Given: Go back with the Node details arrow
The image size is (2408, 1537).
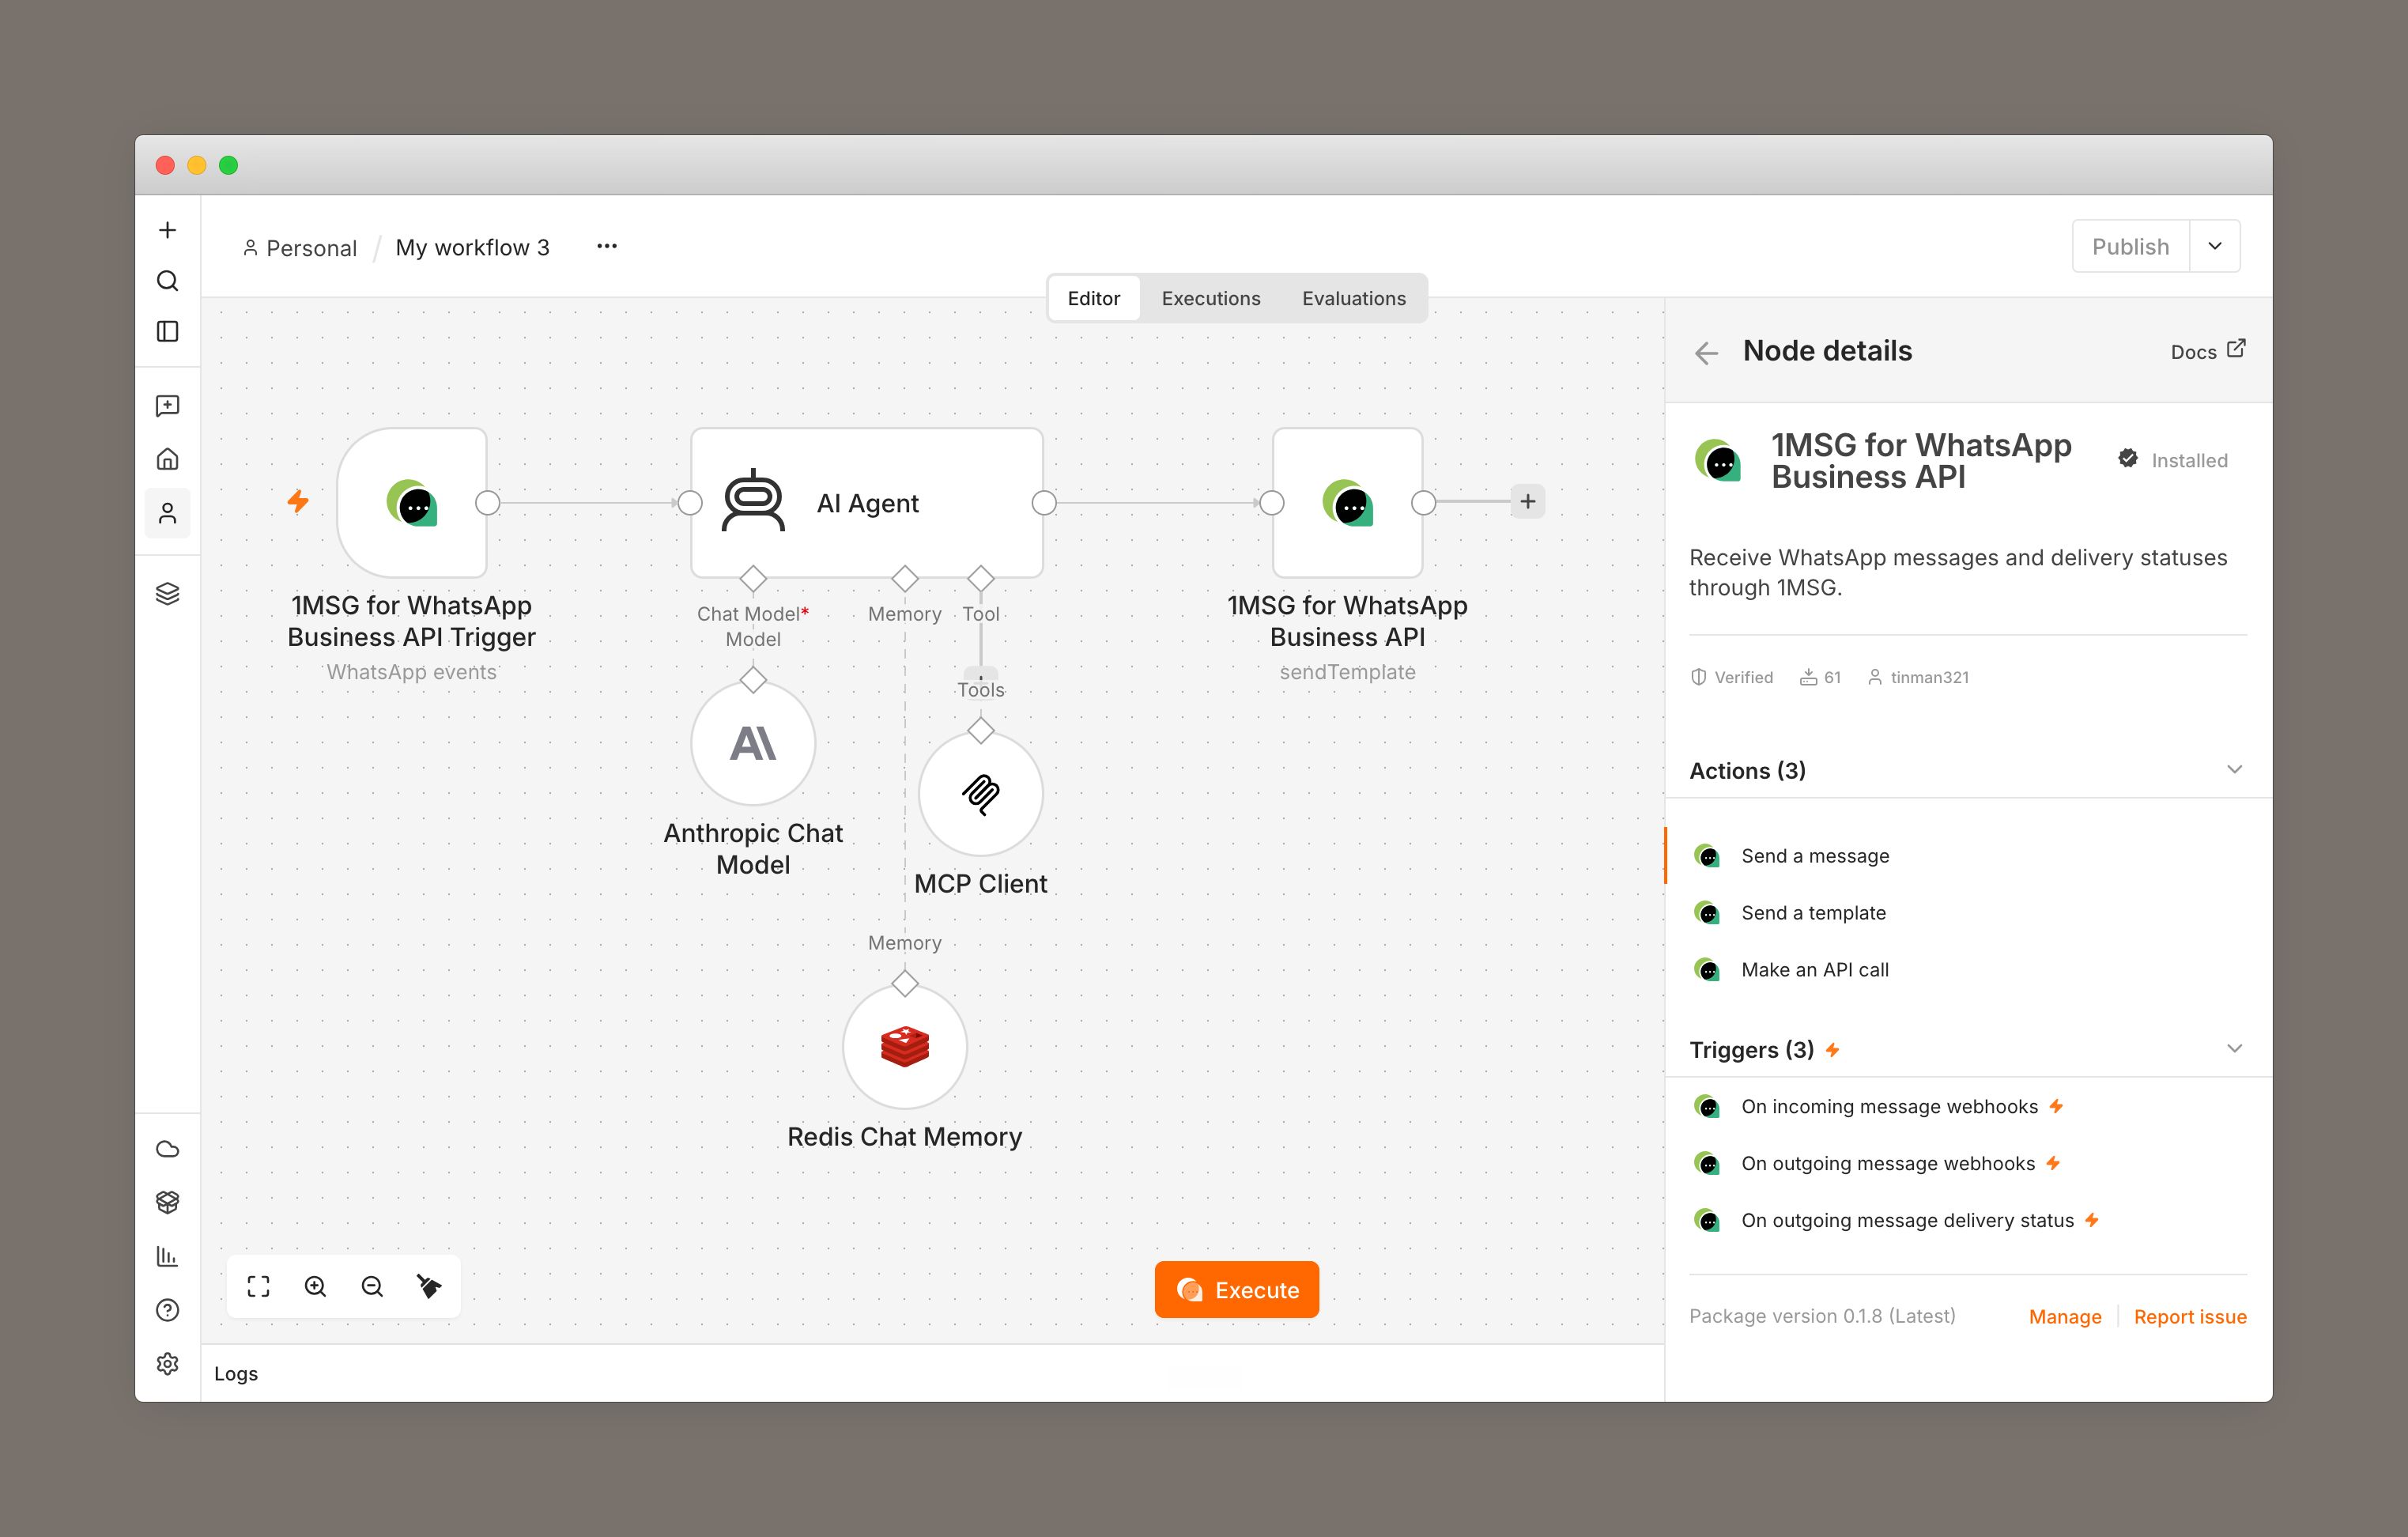Looking at the screenshot, I should (x=1707, y=352).
